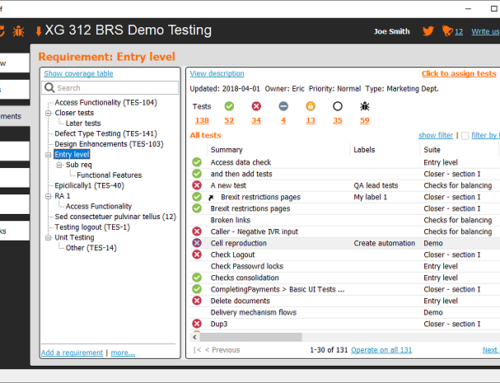This screenshot has height=383, width=500.
Task: Collapse the Unit Testing tree node
Action: pyautogui.click(x=48, y=238)
